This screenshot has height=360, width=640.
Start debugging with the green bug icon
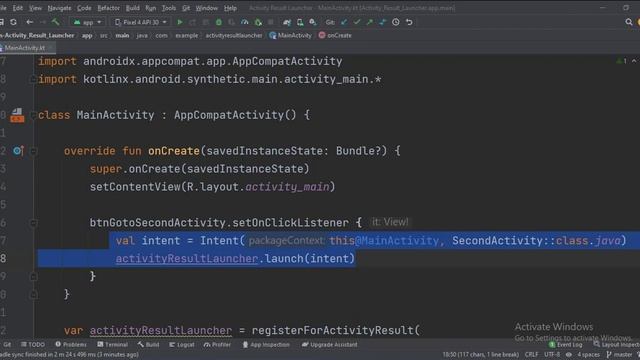(x=219, y=22)
